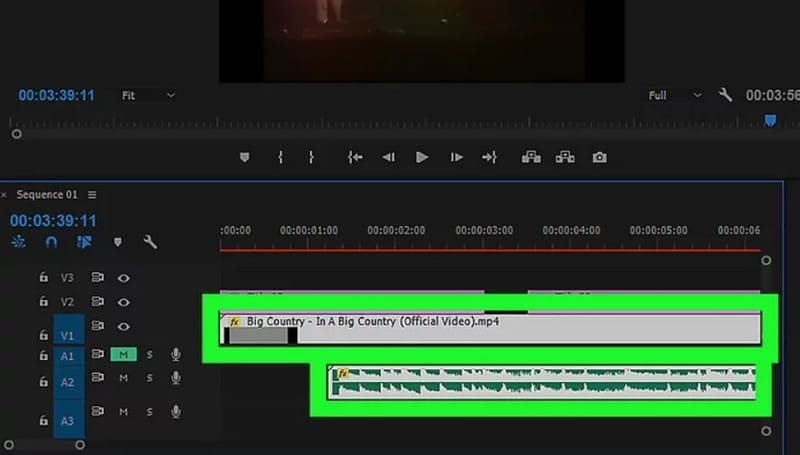Toggle the lock on track V2
This screenshot has width=800, height=455.
43,301
